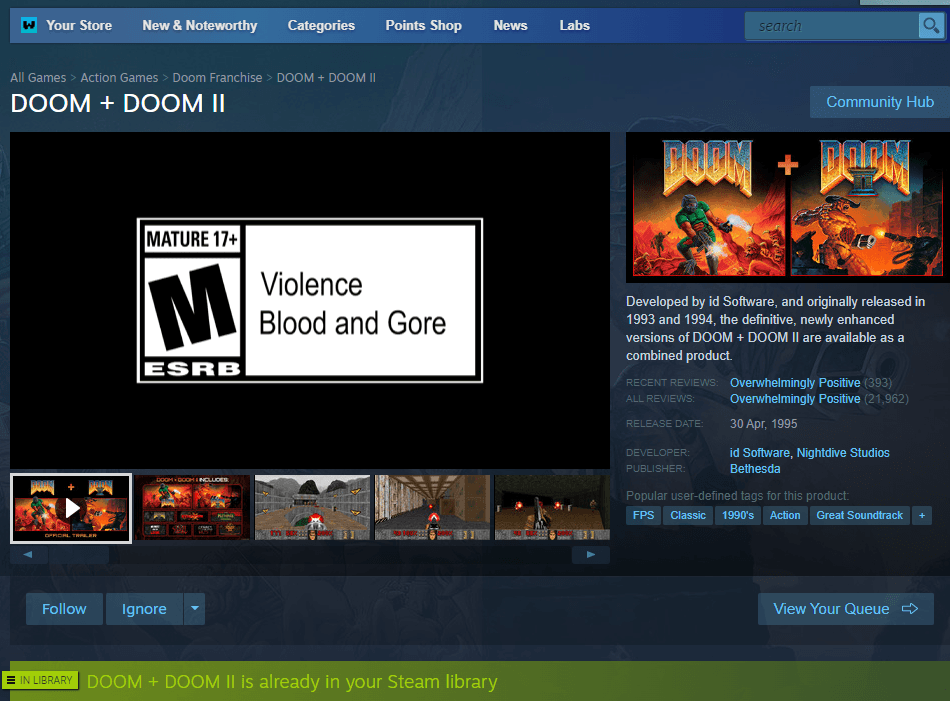Open Ignore options dropdown arrow
Image resolution: width=950 pixels, height=701 pixels.
coord(194,609)
